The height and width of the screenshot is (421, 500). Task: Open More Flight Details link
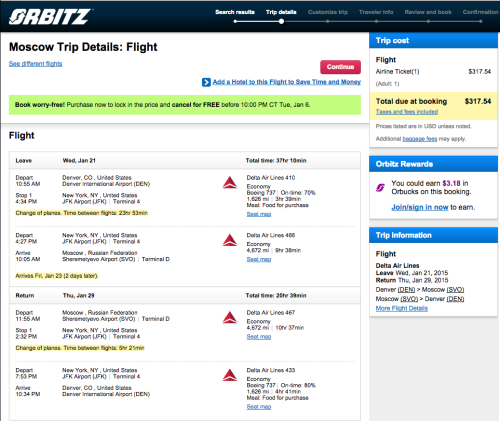(402, 308)
